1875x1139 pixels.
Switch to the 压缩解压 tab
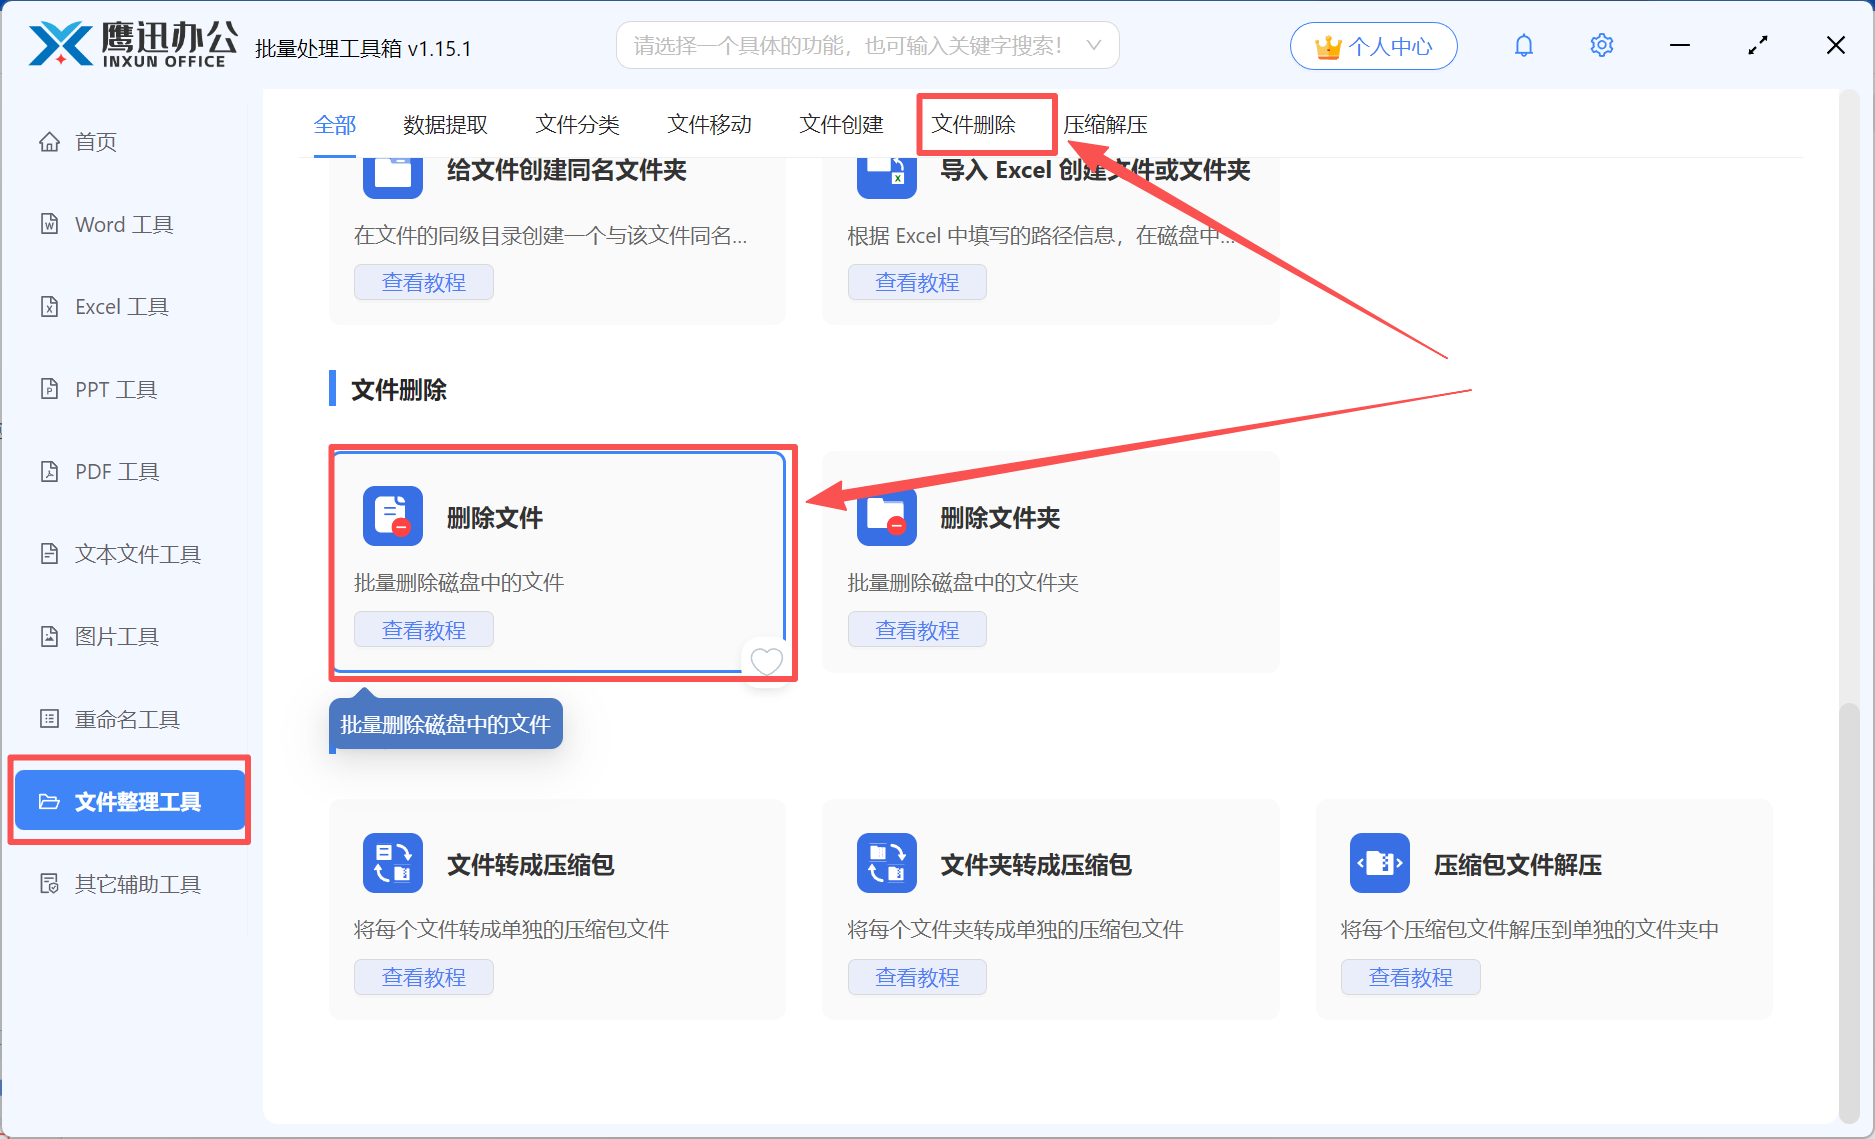point(1105,125)
